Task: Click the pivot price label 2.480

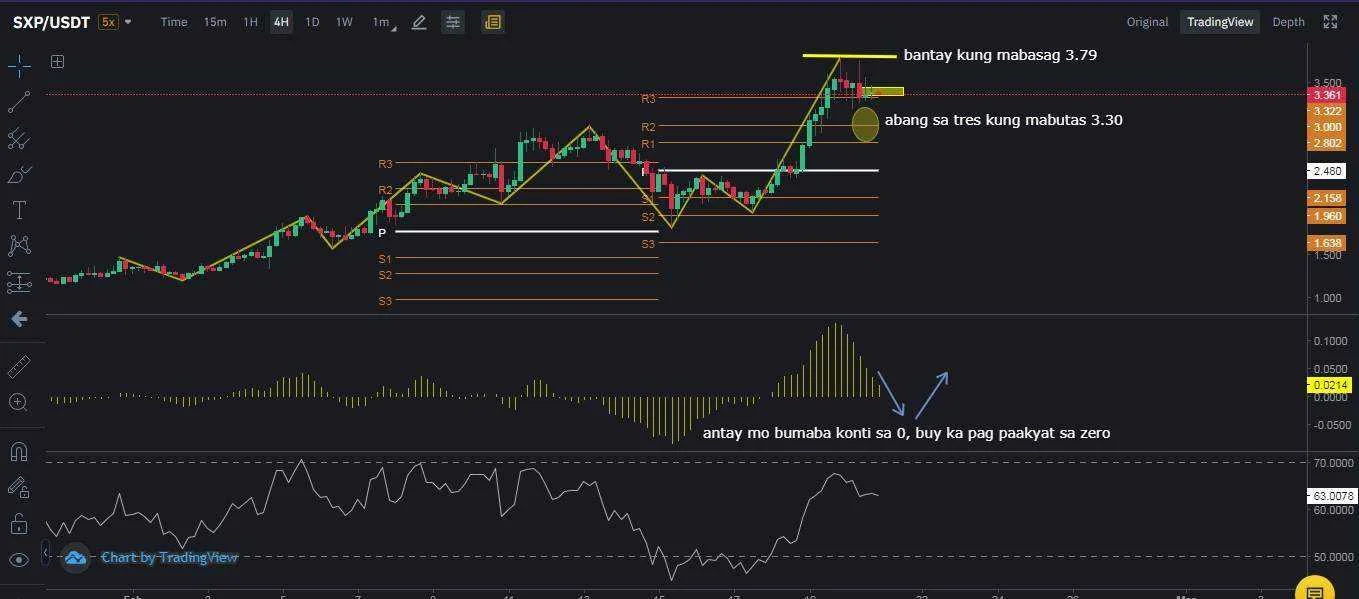Action: [1328, 171]
